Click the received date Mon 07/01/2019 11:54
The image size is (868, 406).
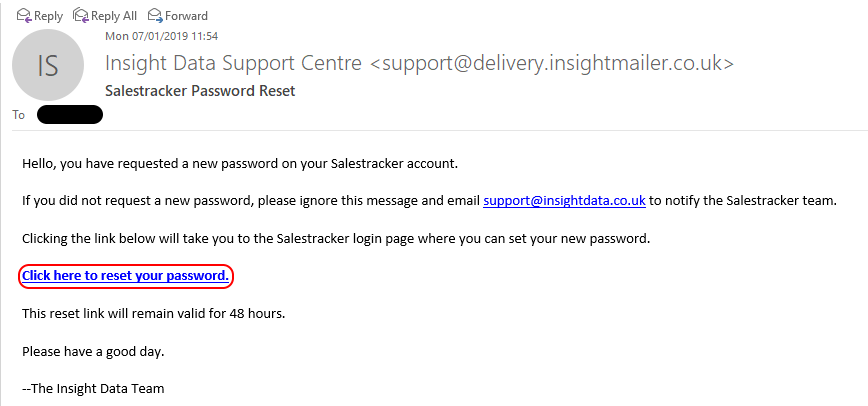(161, 36)
